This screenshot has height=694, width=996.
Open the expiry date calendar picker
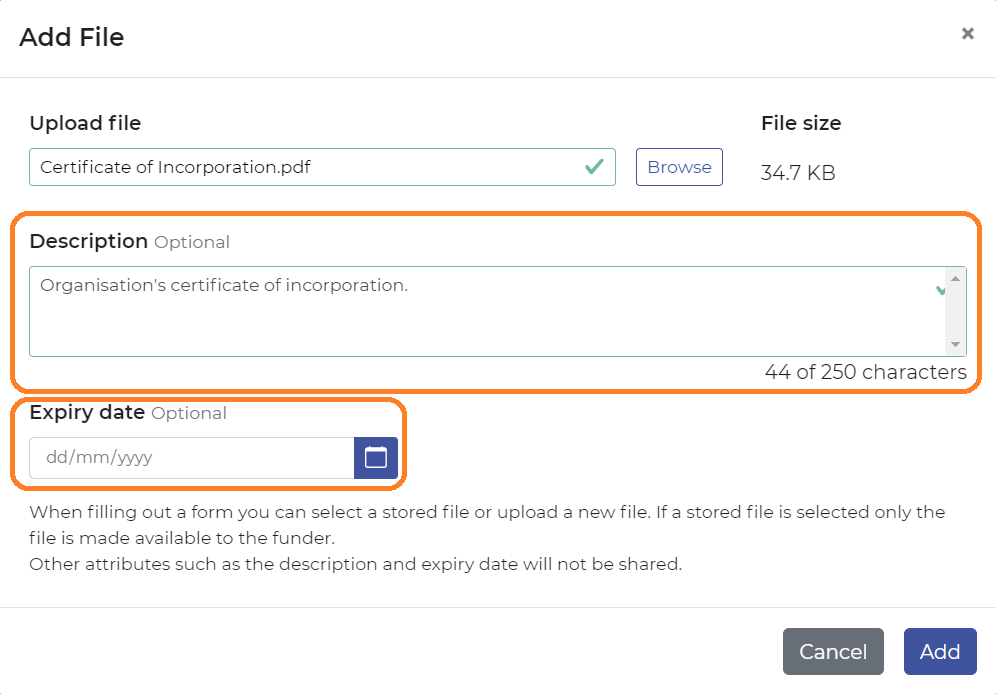pyautogui.click(x=376, y=458)
